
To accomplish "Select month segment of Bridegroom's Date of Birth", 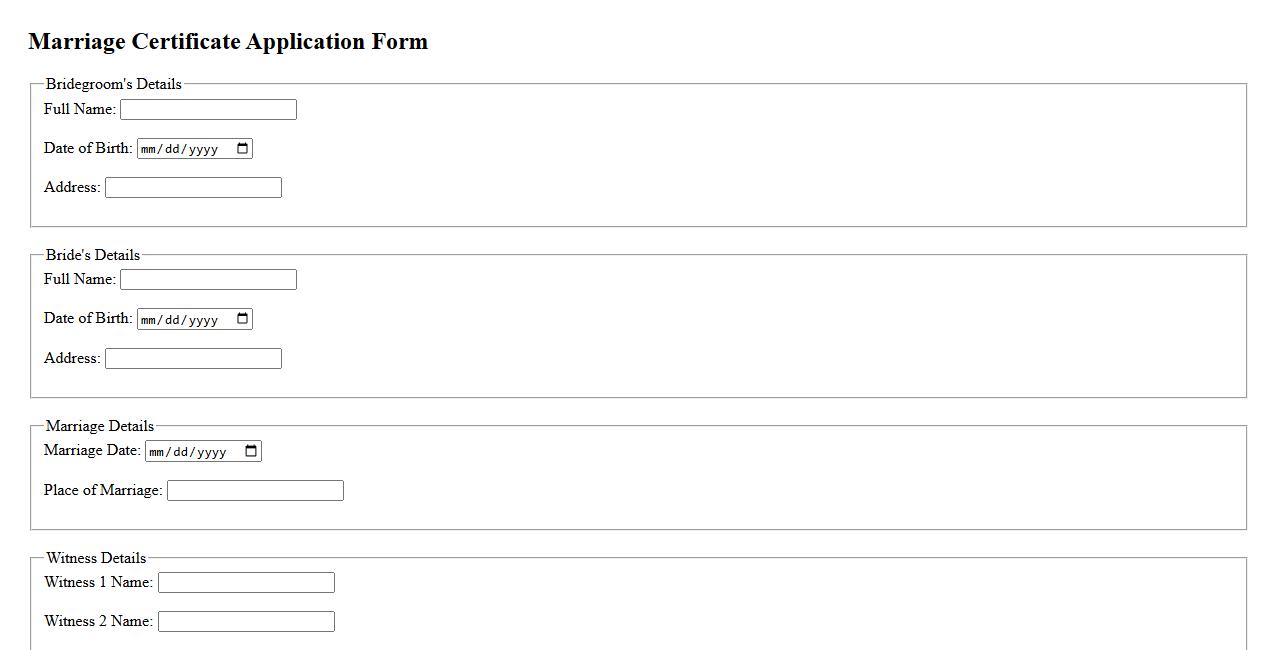I will point(150,149).
